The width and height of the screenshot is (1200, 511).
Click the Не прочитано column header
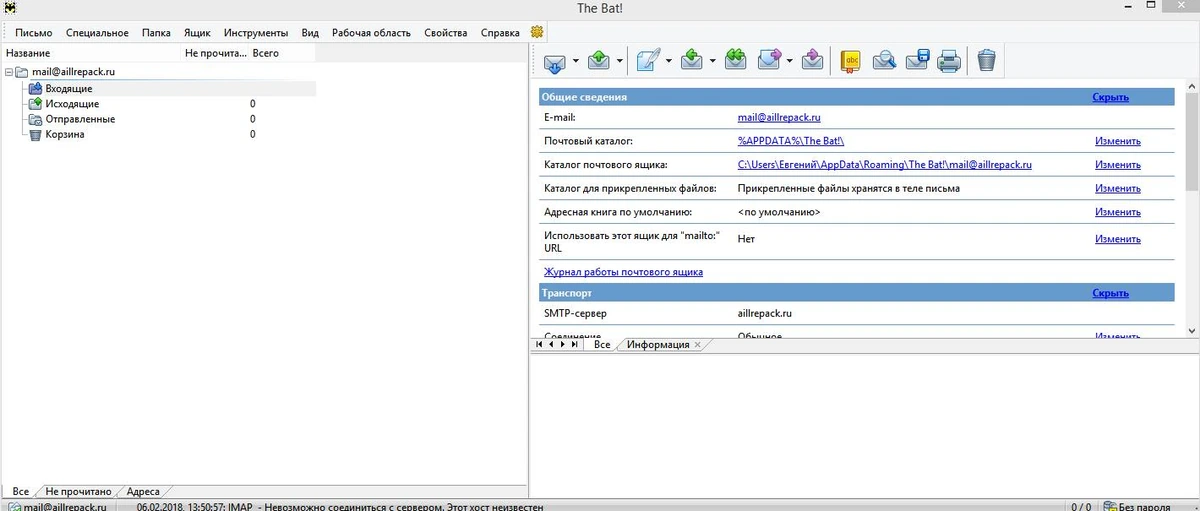click(x=215, y=53)
